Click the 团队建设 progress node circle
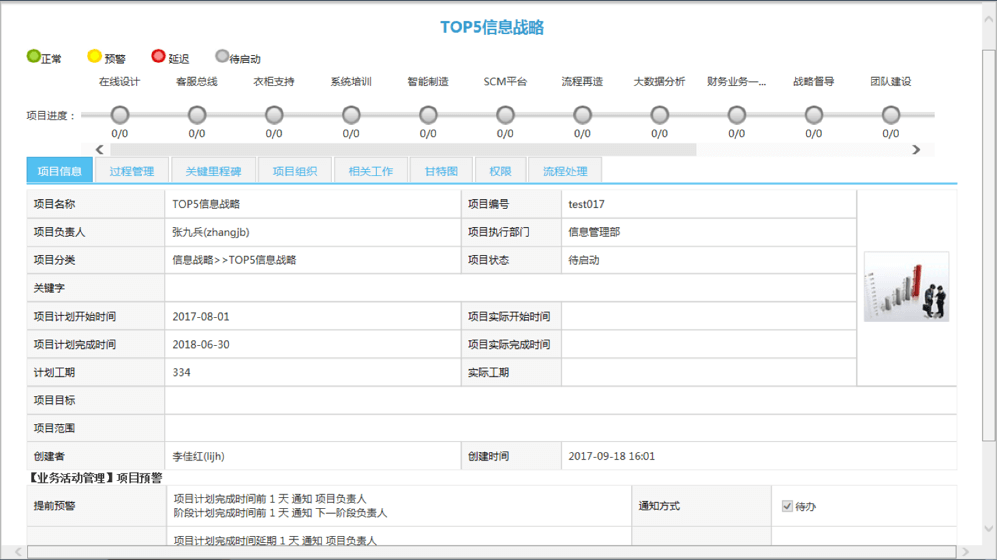 890,115
